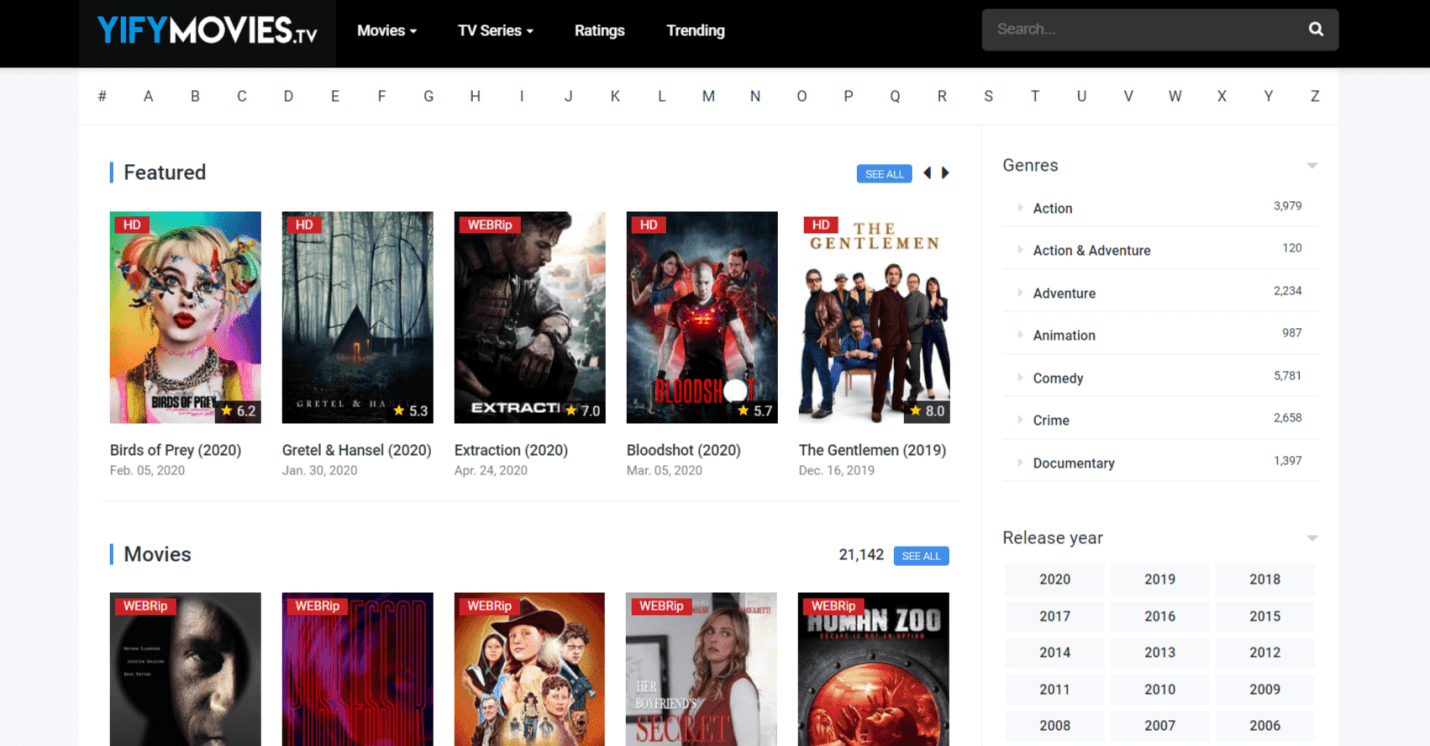Choose release year 2012
This screenshot has height=746, width=1430.
pyautogui.click(x=1265, y=652)
